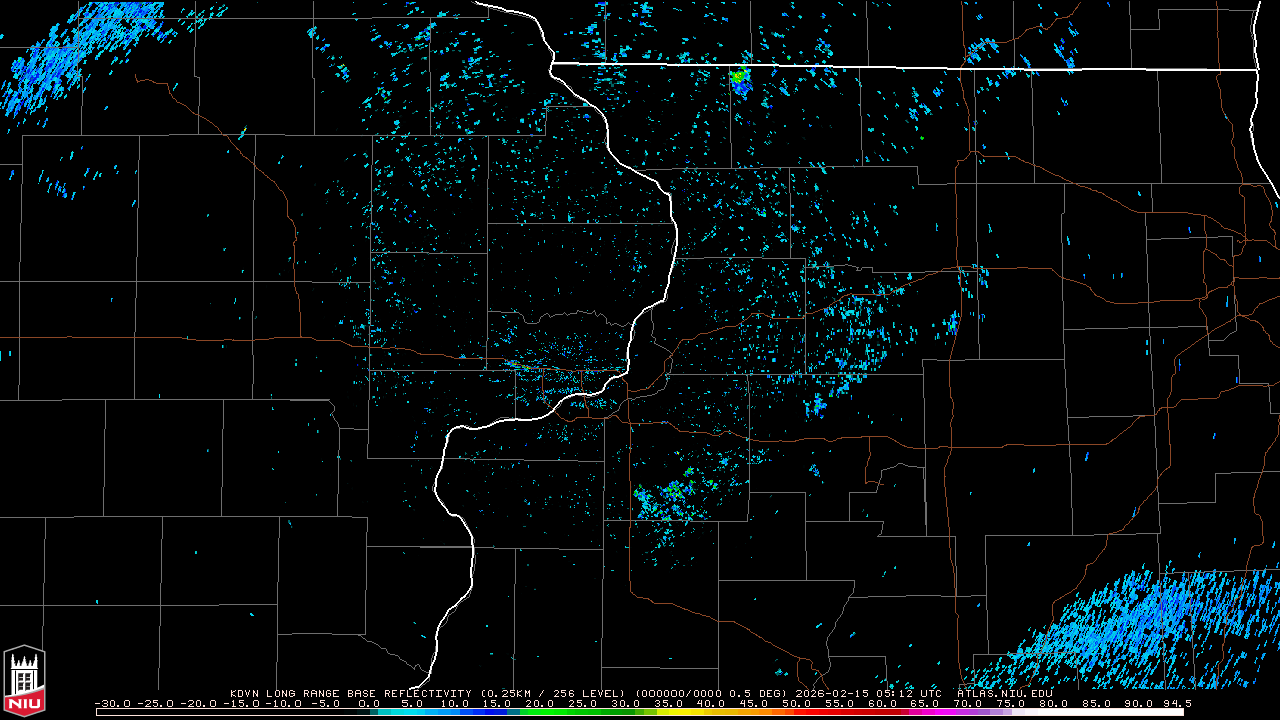Click the -30.0 label on the scale
This screenshot has height=720, width=1280.
pyautogui.click(x=113, y=703)
